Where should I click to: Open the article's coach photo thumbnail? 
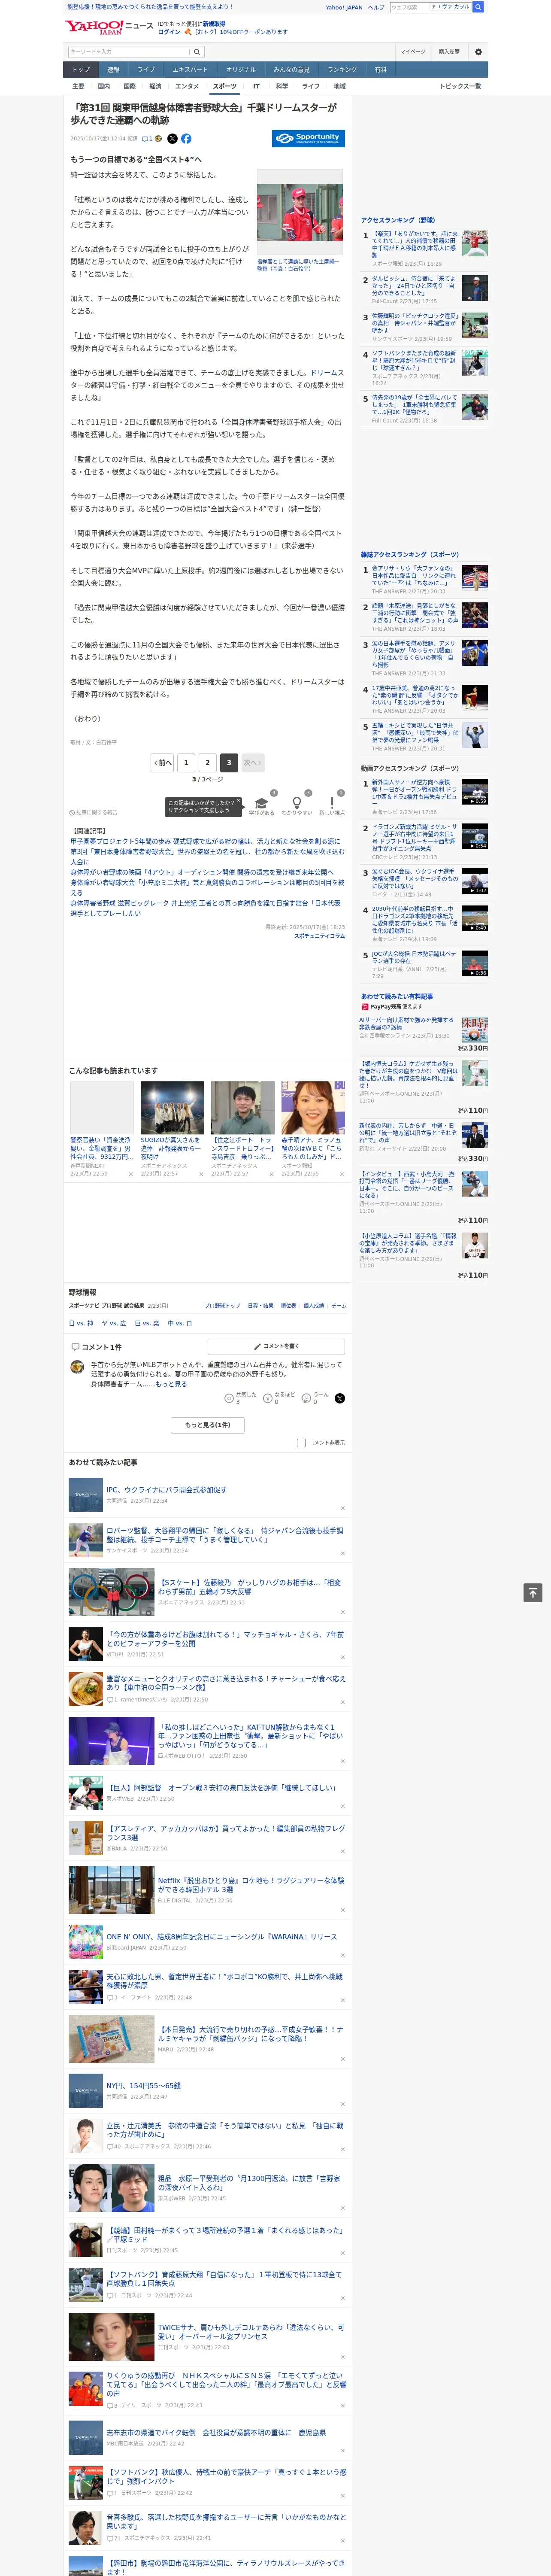[x=300, y=212]
